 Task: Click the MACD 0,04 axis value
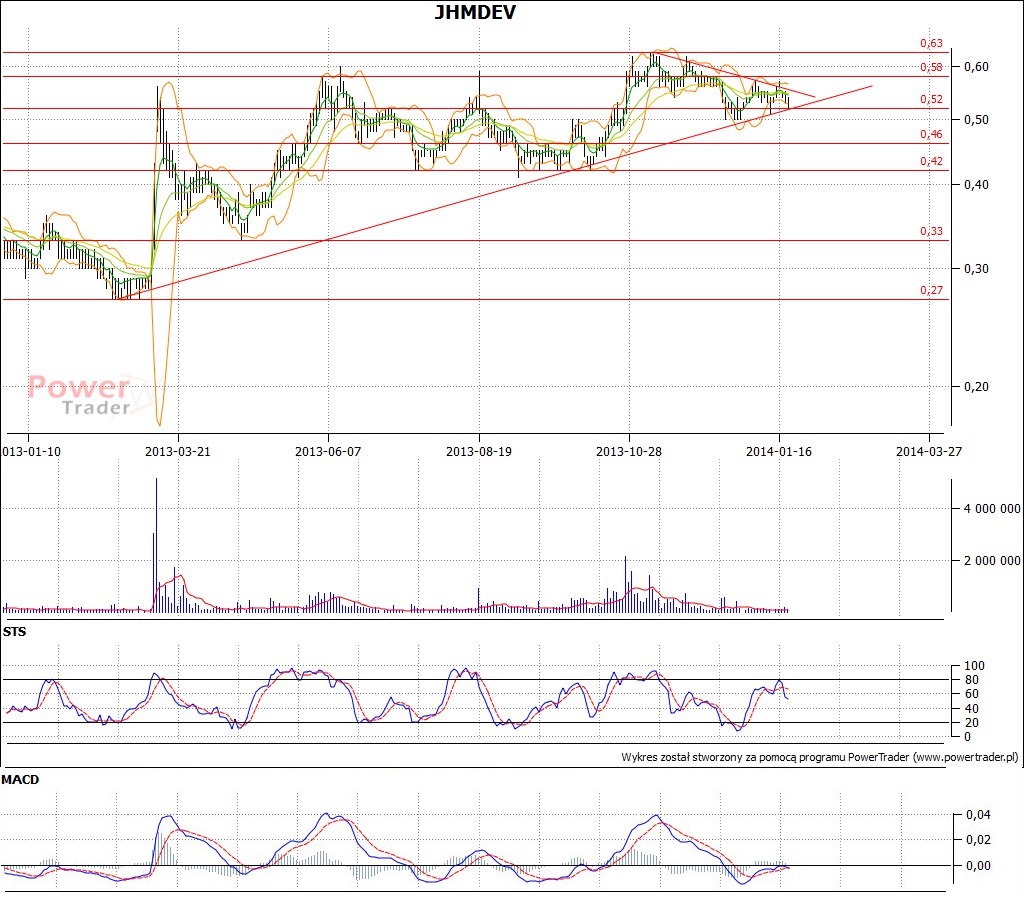pos(978,815)
